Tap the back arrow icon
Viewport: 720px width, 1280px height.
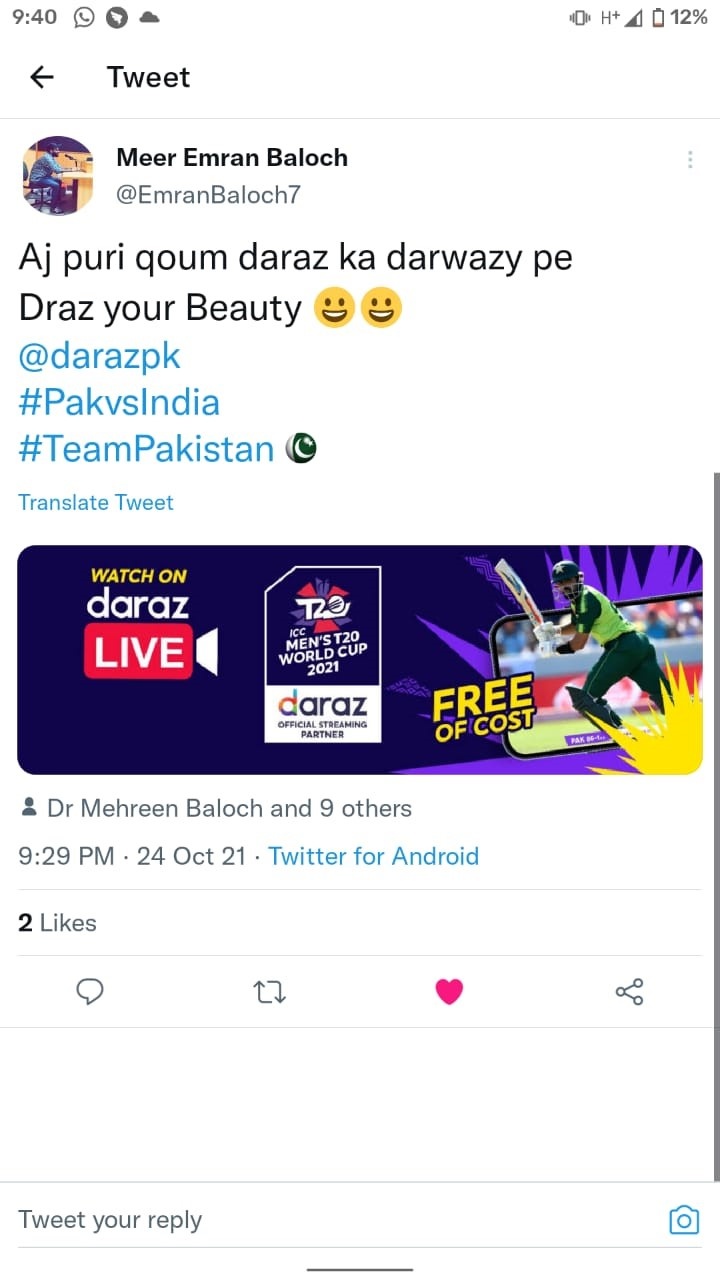point(41,77)
